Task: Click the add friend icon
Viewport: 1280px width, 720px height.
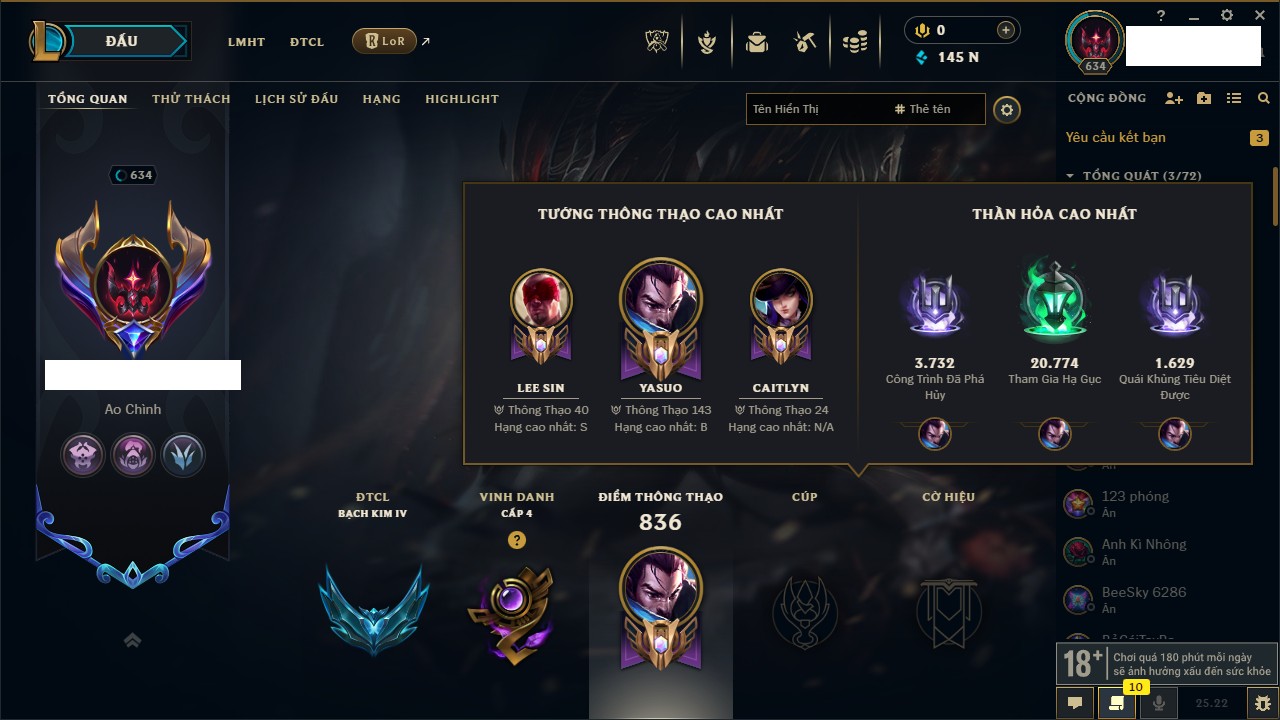Action: (1174, 98)
